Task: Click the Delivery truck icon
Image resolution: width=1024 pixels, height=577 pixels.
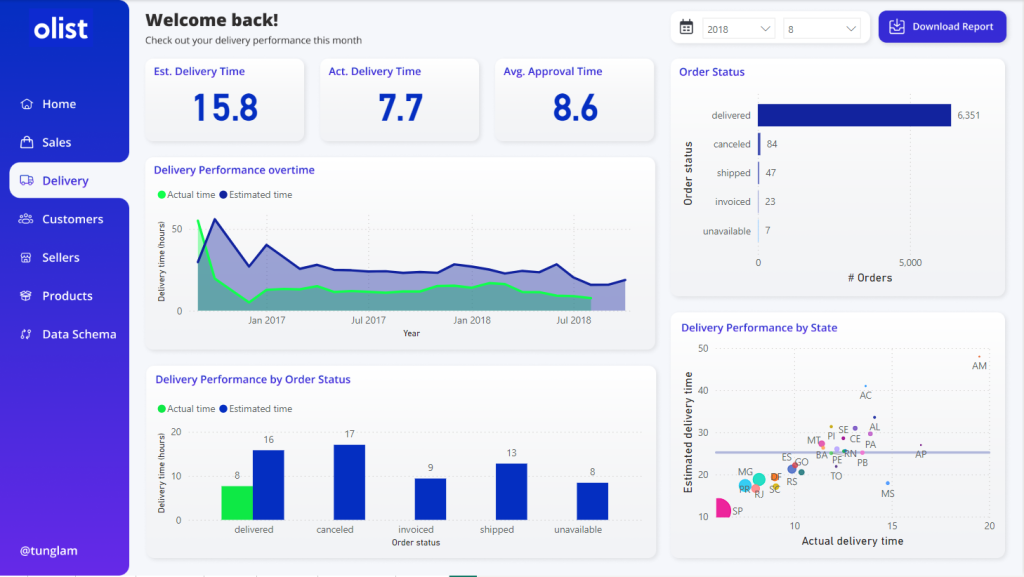Action: tap(26, 181)
